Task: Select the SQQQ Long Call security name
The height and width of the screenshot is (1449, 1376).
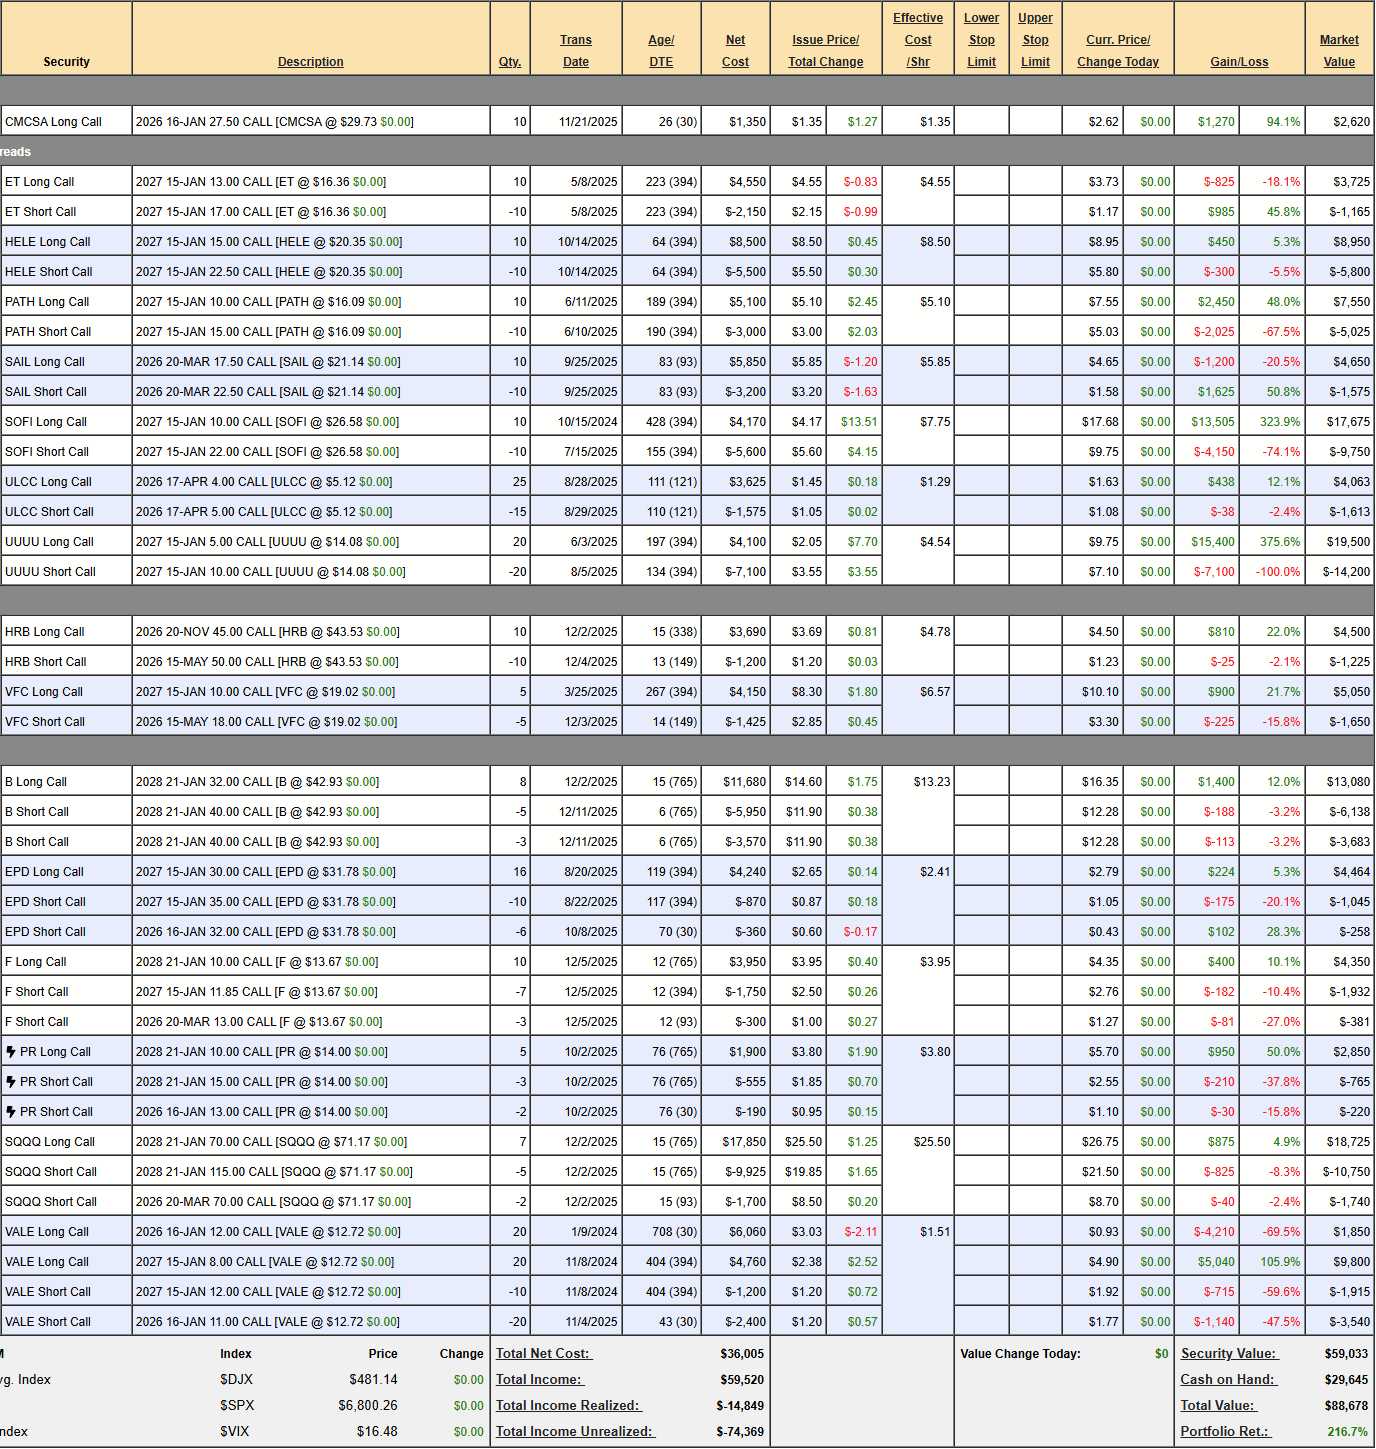Action: click(x=50, y=1142)
